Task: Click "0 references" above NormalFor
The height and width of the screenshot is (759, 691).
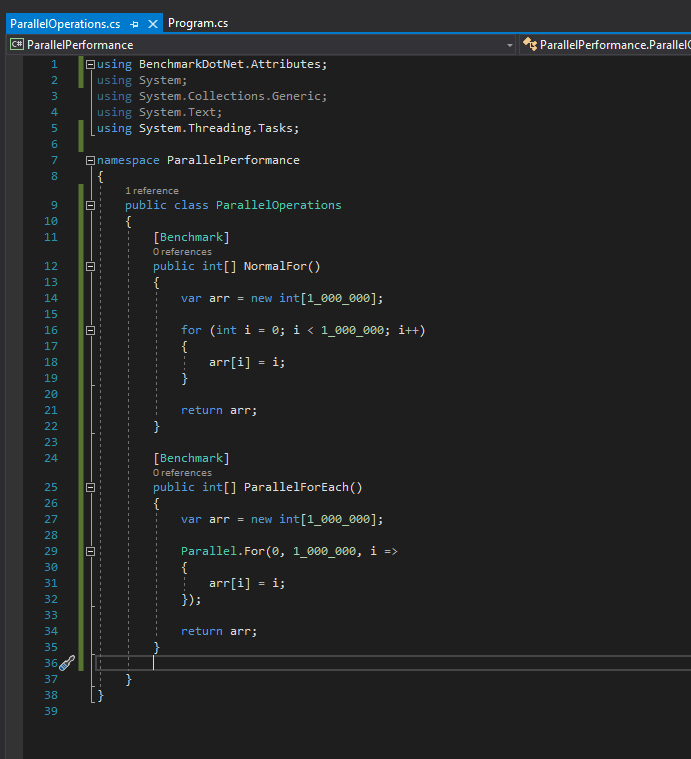Action: (x=182, y=252)
